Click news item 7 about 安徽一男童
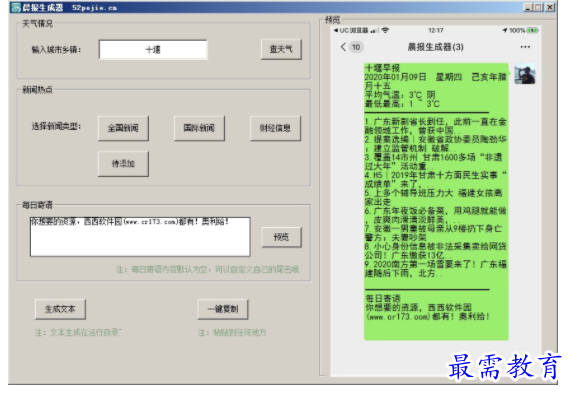 434,233
